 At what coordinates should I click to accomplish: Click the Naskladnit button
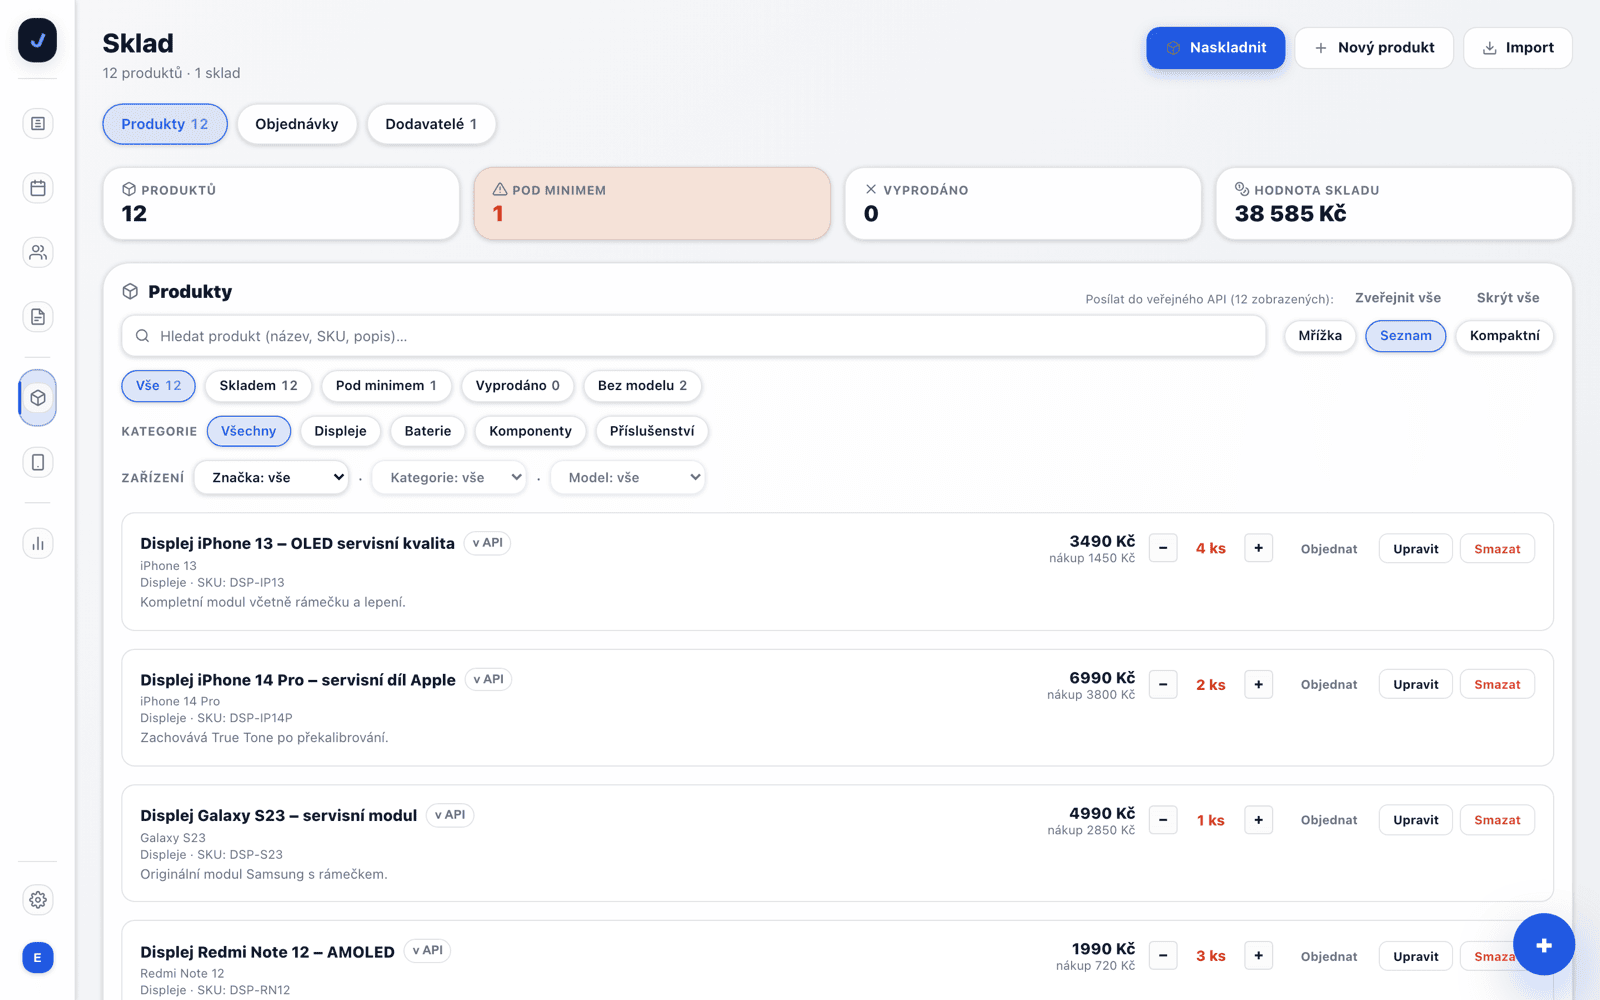pyautogui.click(x=1216, y=48)
